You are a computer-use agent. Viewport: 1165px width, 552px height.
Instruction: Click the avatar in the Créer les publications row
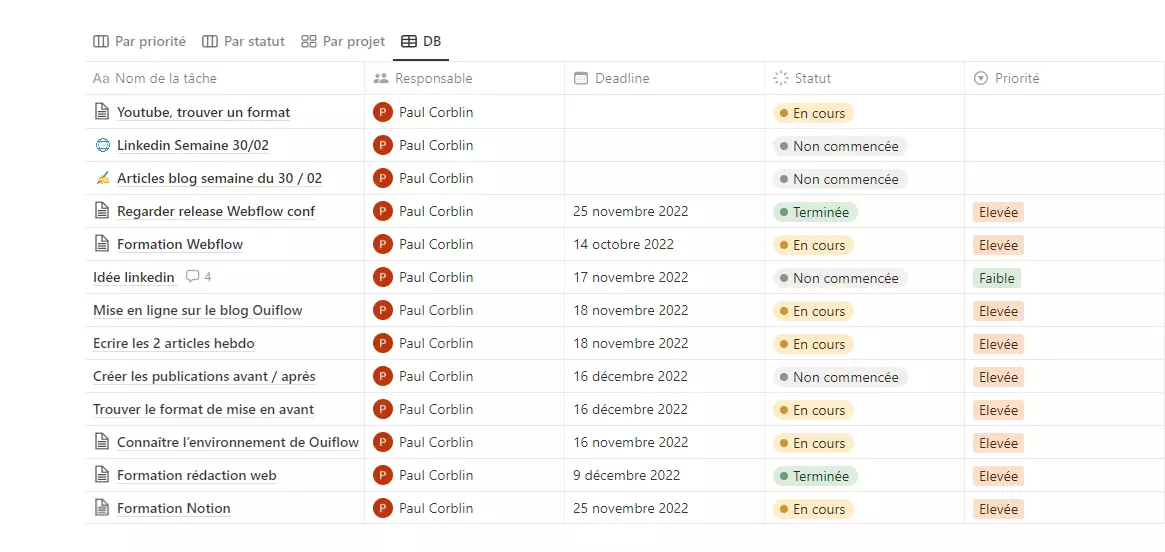tap(383, 377)
